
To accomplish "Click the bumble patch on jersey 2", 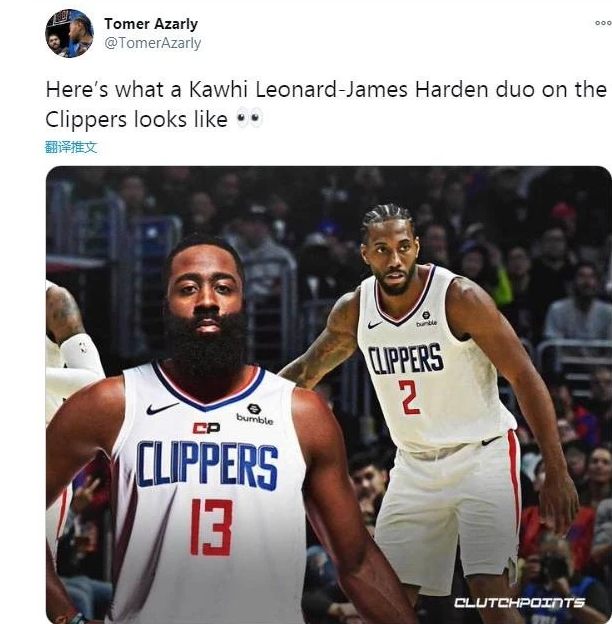I will (426, 319).
